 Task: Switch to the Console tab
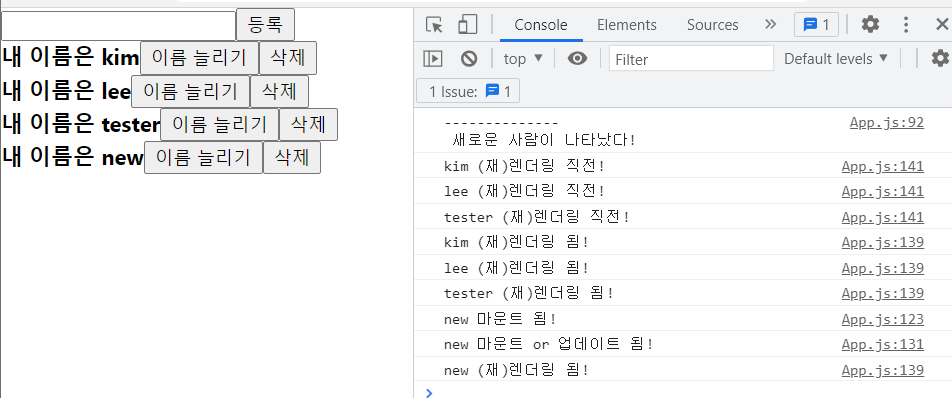[x=541, y=25]
